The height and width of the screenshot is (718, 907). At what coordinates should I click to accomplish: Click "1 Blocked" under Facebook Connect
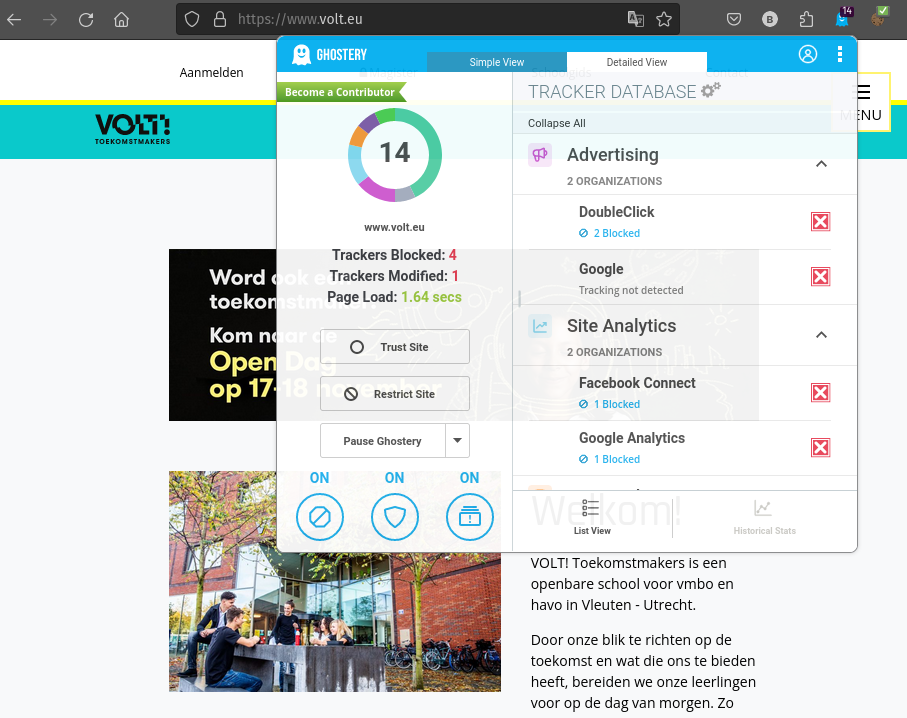click(x=617, y=404)
